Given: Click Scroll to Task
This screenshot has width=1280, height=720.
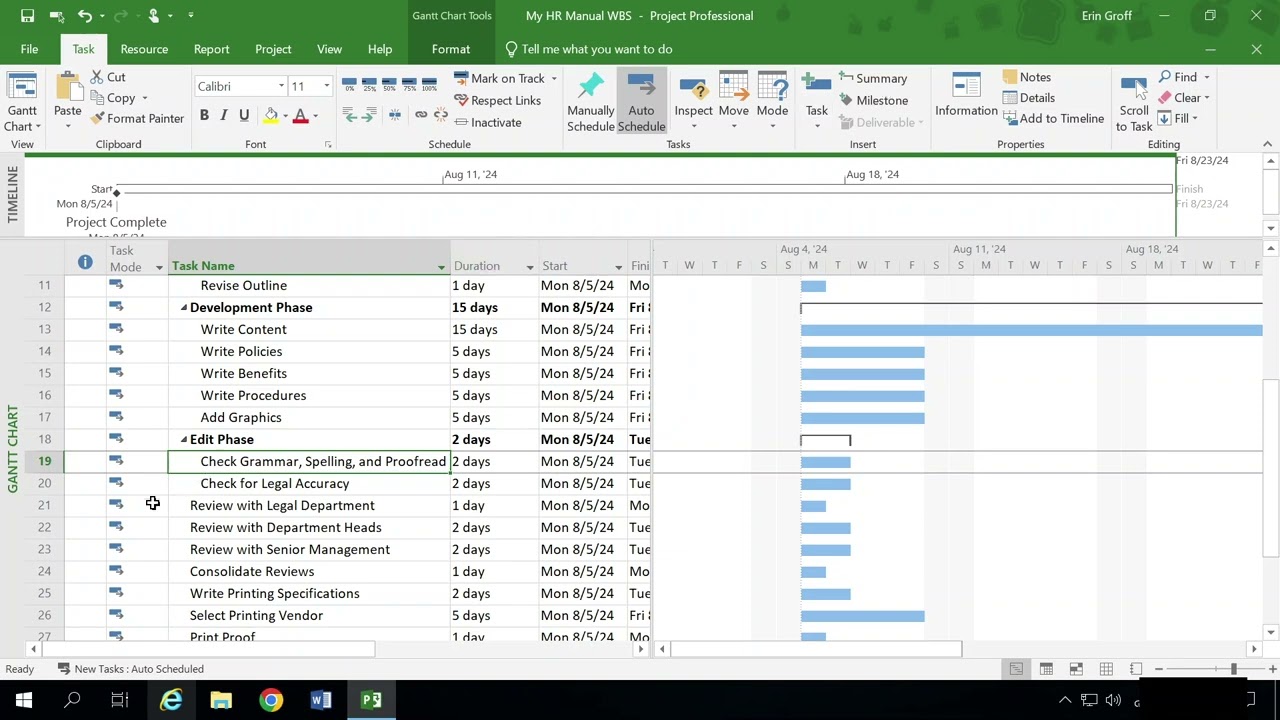Looking at the screenshot, I should pyautogui.click(x=1134, y=102).
